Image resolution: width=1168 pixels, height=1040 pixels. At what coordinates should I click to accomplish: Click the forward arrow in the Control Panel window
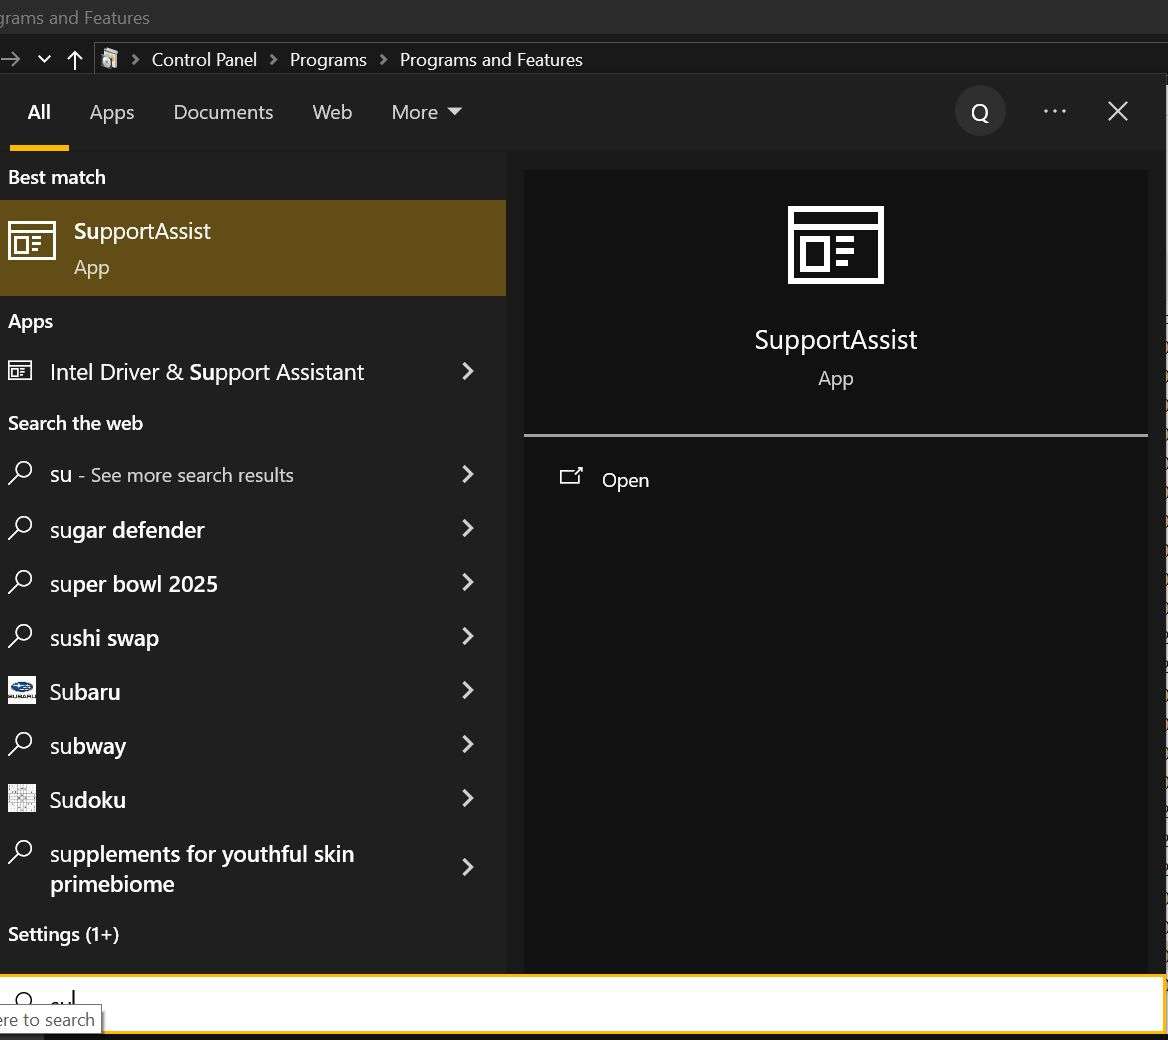click(x=10, y=60)
